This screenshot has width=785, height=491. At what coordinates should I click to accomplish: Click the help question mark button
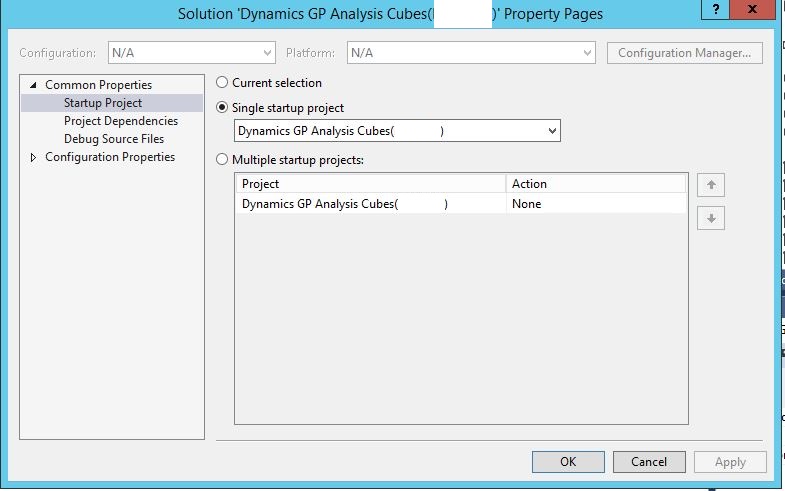[x=715, y=10]
